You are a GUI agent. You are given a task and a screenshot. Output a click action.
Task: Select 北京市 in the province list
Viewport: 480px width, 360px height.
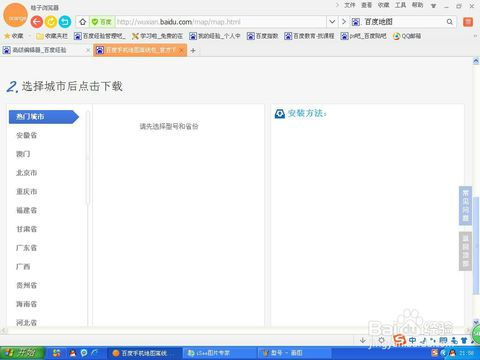tap(27, 173)
